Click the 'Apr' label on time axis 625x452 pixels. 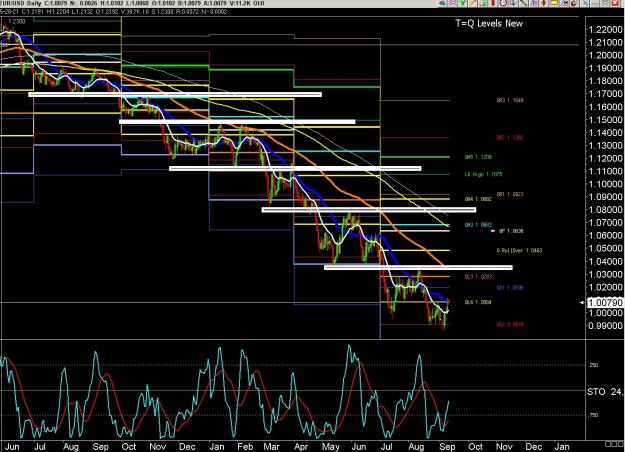pyautogui.click(x=301, y=447)
